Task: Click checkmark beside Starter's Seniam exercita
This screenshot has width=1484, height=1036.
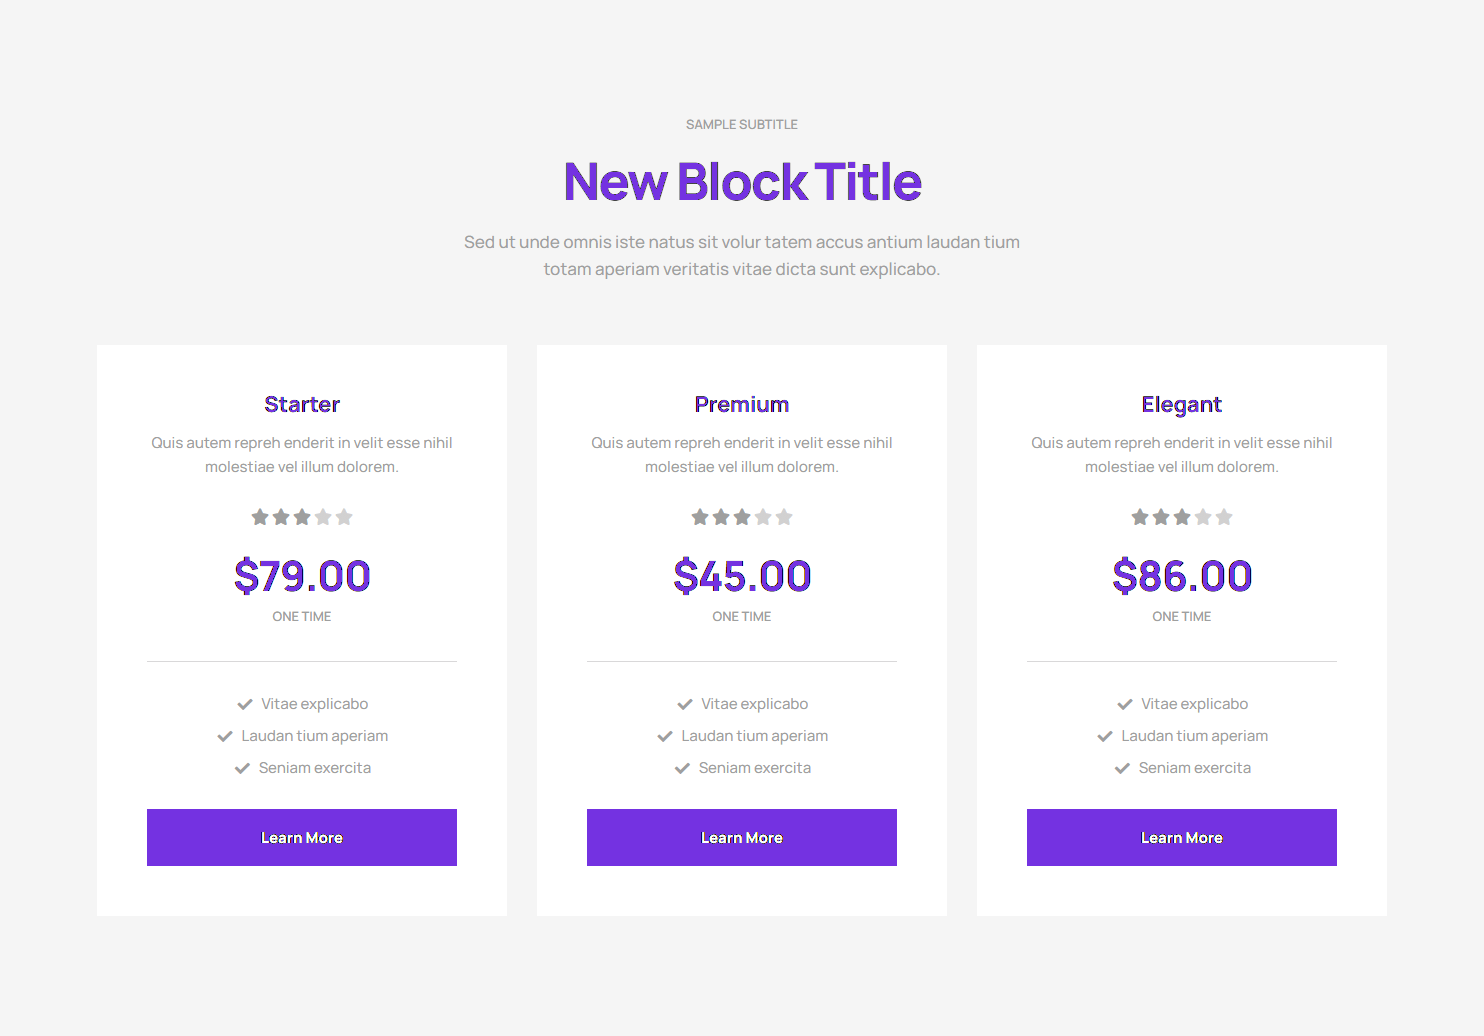Action: tap(242, 768)
